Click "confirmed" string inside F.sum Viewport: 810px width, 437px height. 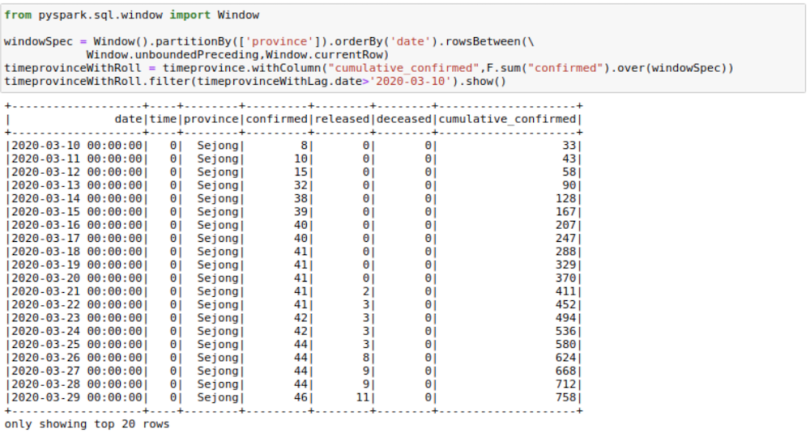(x=565, y=68)
